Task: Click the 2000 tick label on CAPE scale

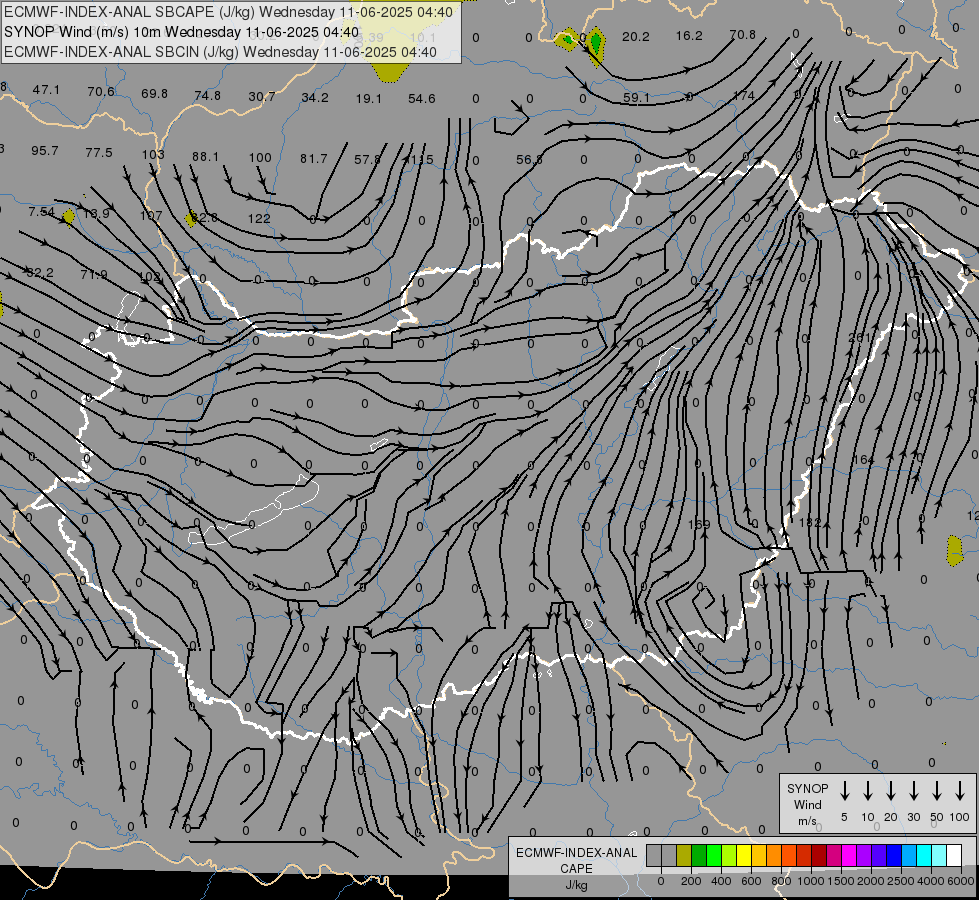Action: click(x=870, y=881)
